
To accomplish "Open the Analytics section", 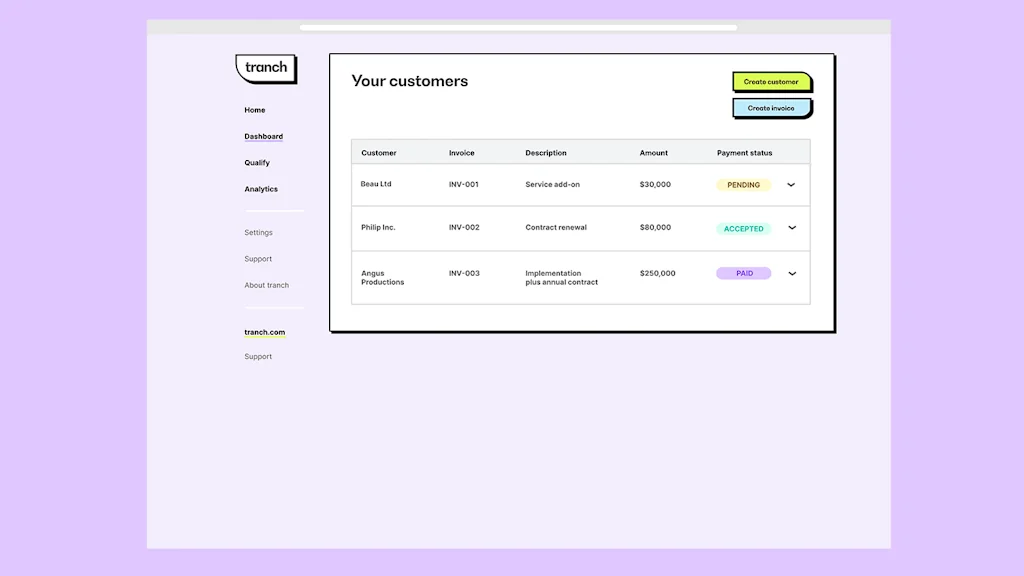I will pos(260,189).
